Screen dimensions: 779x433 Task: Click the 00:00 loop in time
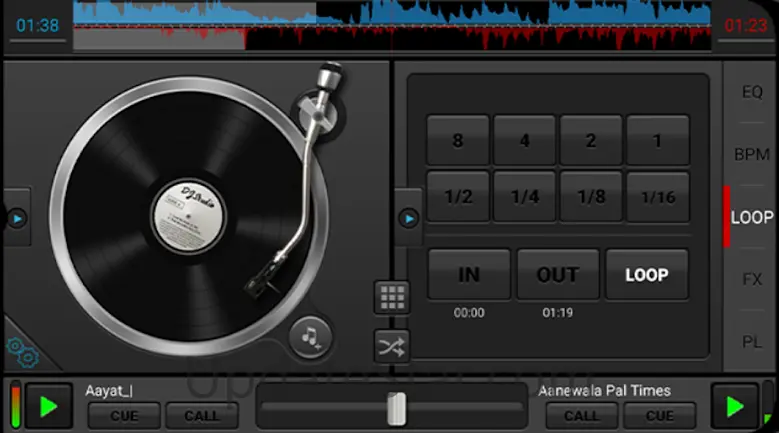click(469, 312)
